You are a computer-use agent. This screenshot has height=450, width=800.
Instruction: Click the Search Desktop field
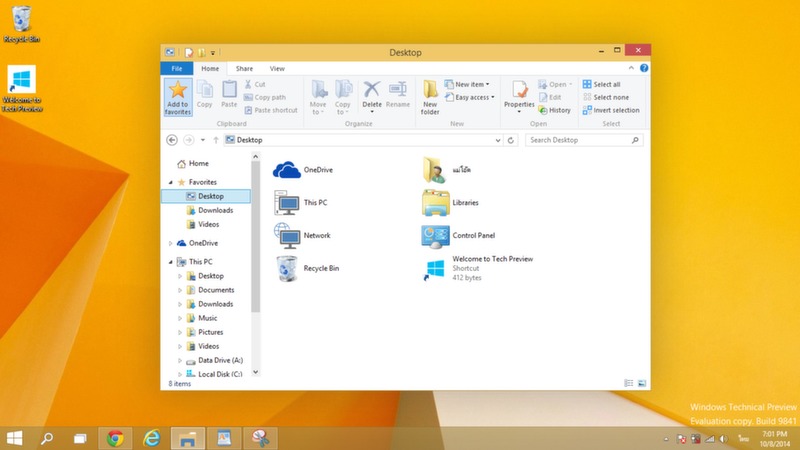(584, 140)
